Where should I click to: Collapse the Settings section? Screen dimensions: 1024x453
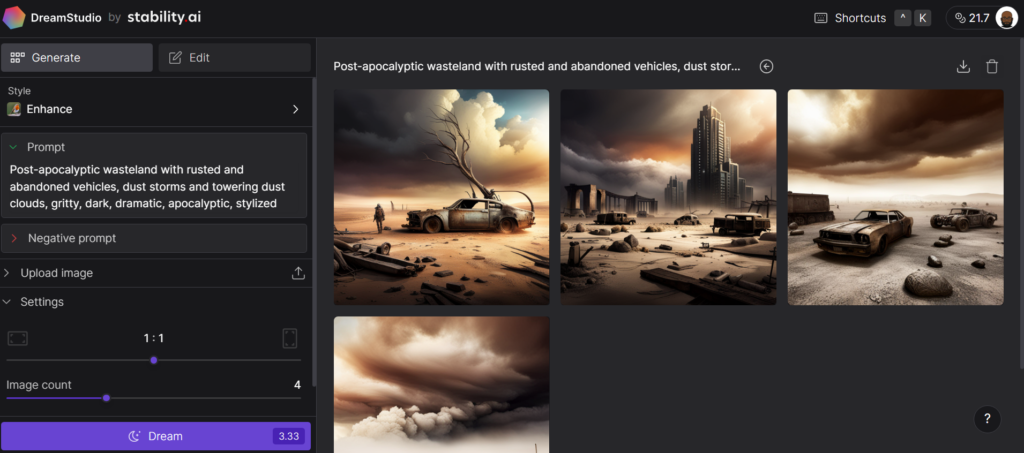(8, 302)
